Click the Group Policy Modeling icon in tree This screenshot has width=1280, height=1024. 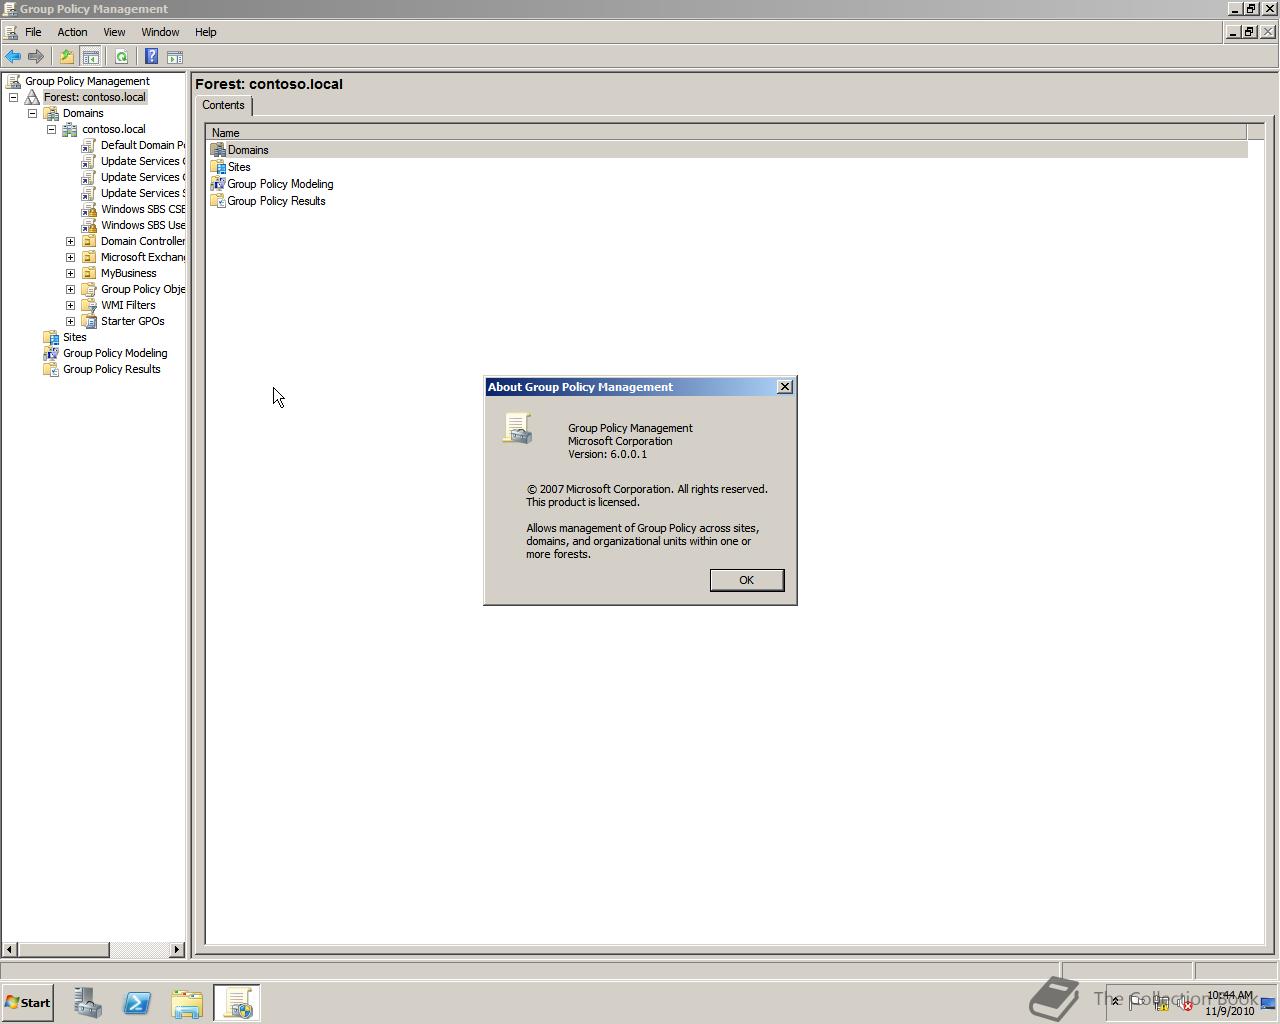[51, 353]
